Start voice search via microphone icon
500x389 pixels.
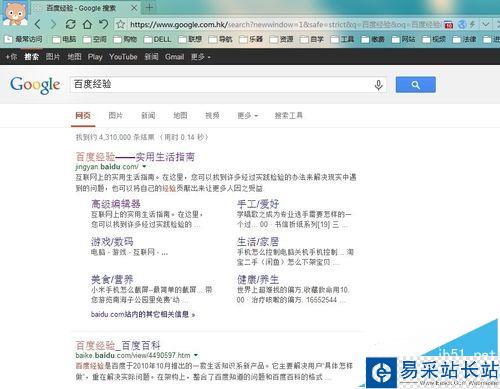[378, 85]
